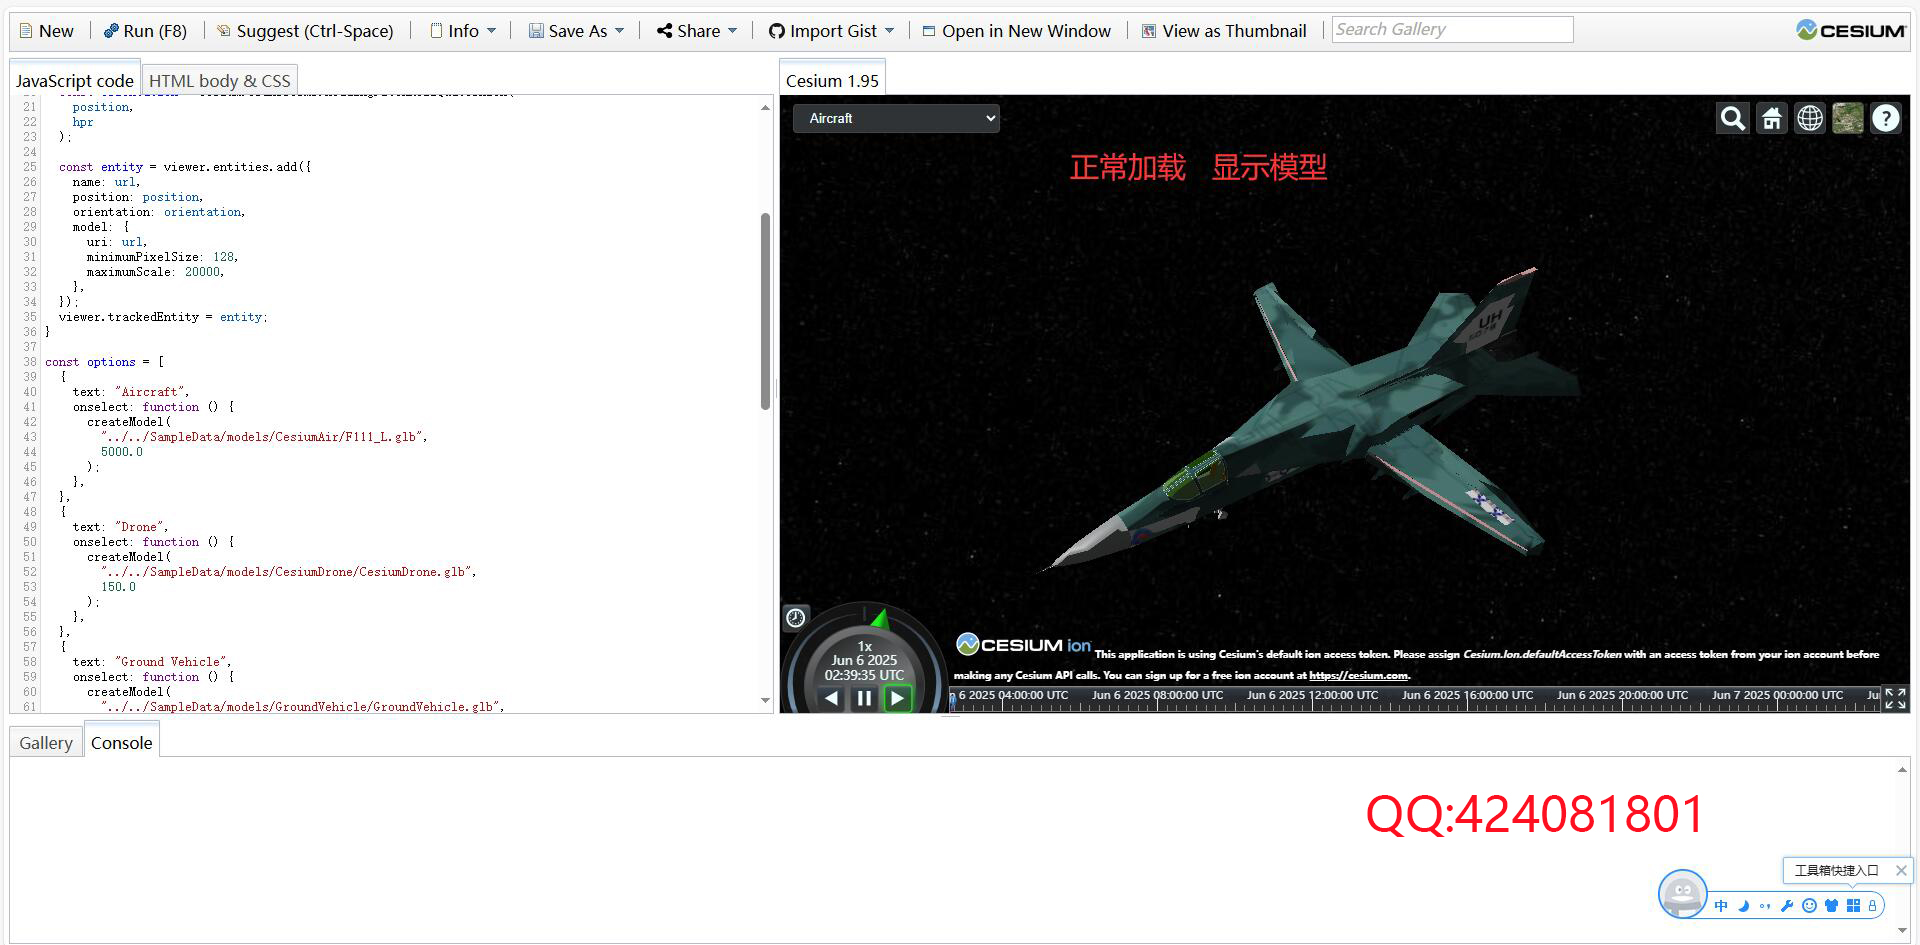Toggle the moon half-width icon
The width and height of the screenshot is (1920, 945).
tap(1743, 906)
